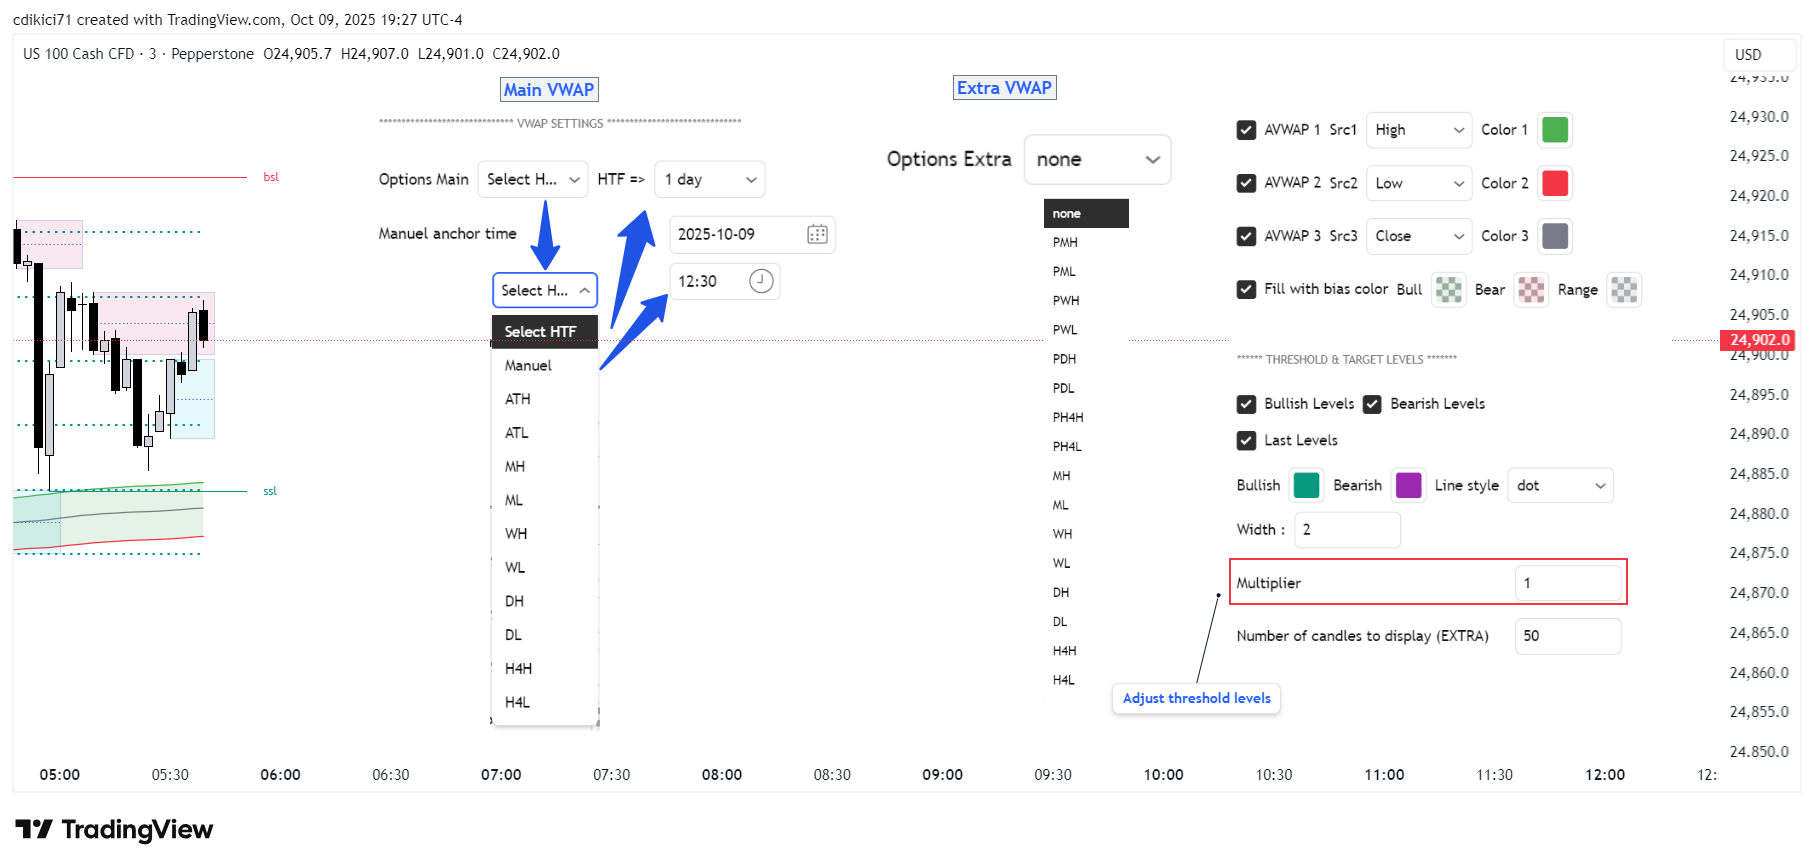1814x867 pixels.
Task: Disable the Last Levels checkbox
Action: [1246, 440]
